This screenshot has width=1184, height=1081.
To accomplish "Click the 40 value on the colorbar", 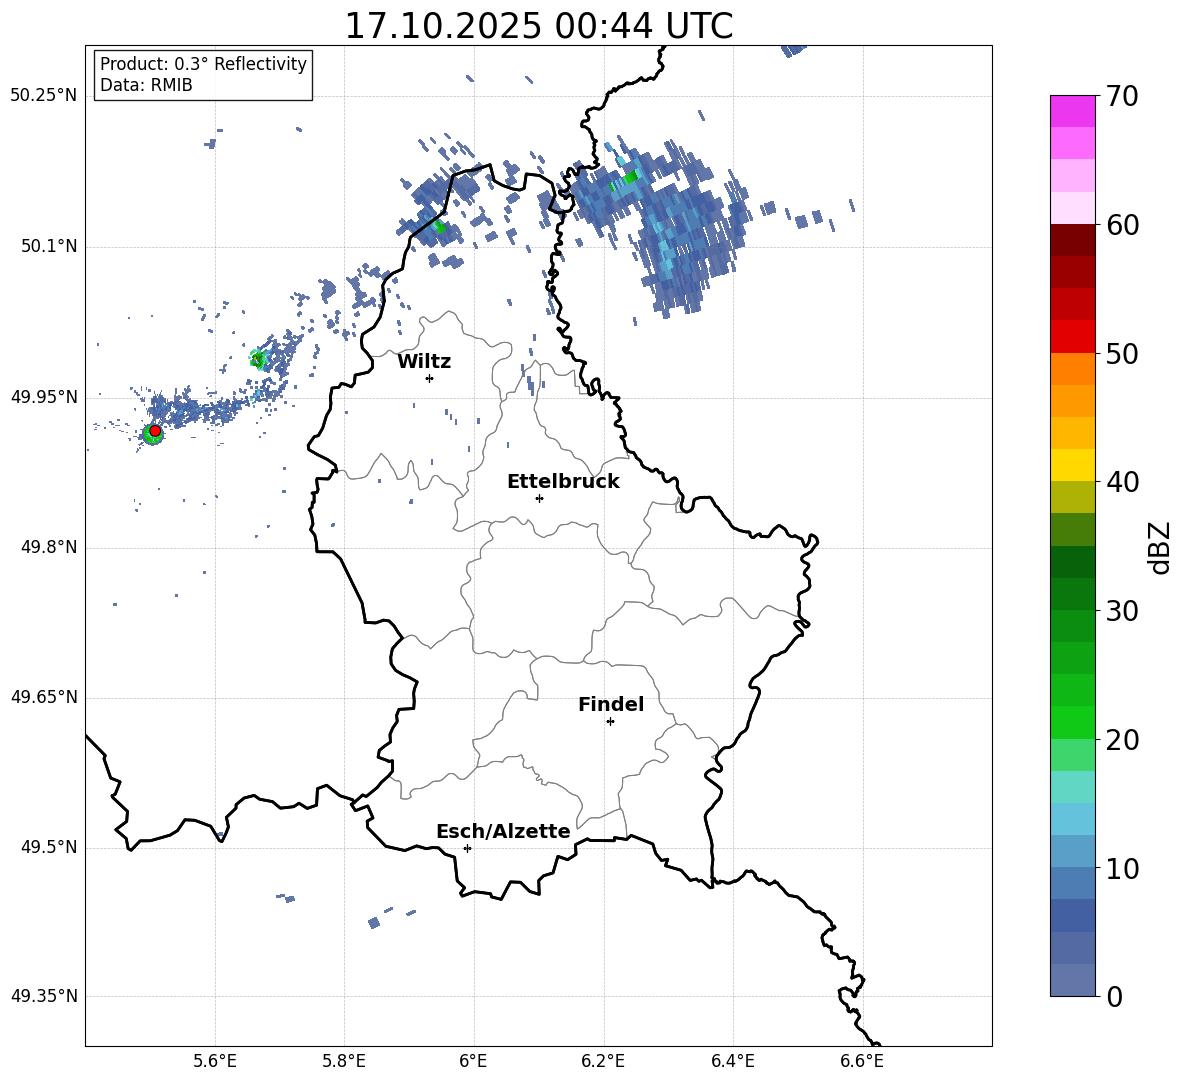I will [1122, 482].
